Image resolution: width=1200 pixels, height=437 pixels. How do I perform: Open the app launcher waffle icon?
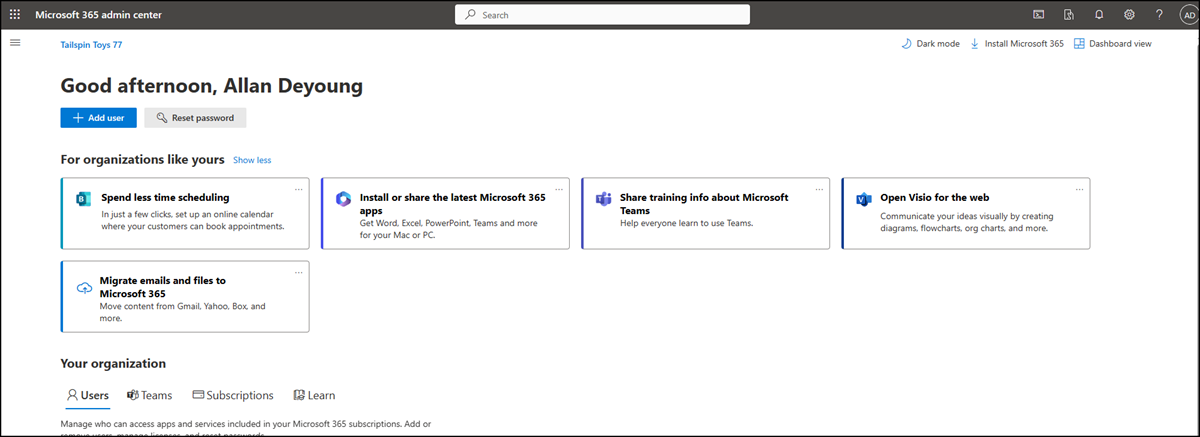coord(15,15)
